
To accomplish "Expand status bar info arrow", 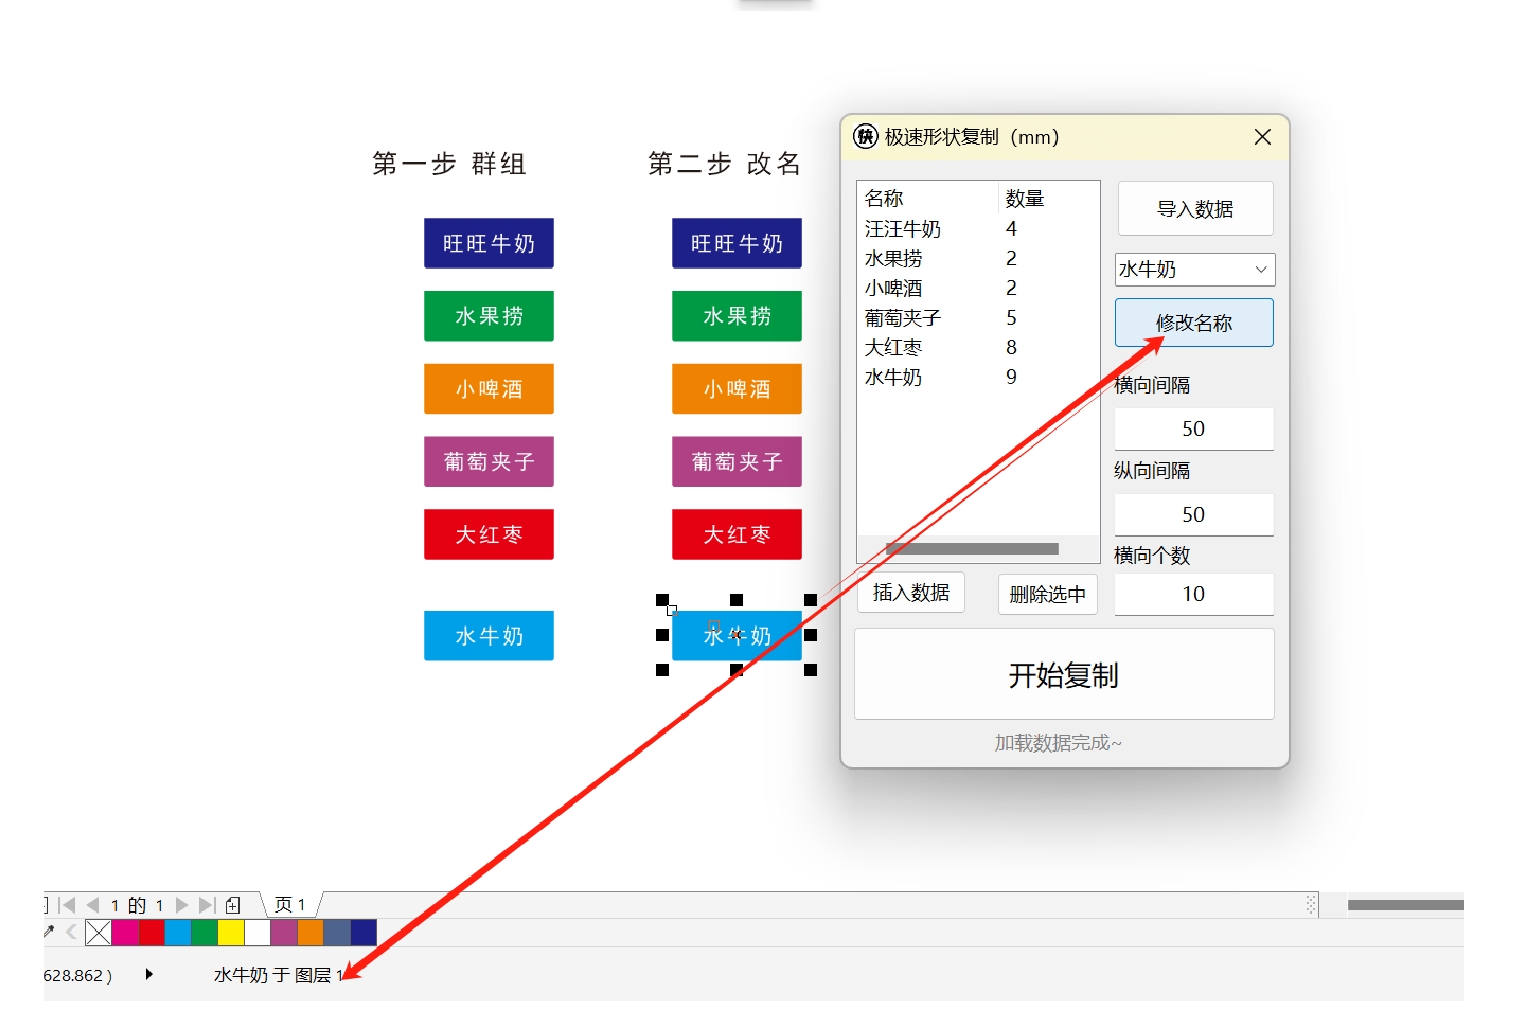I will coord(149,974).
